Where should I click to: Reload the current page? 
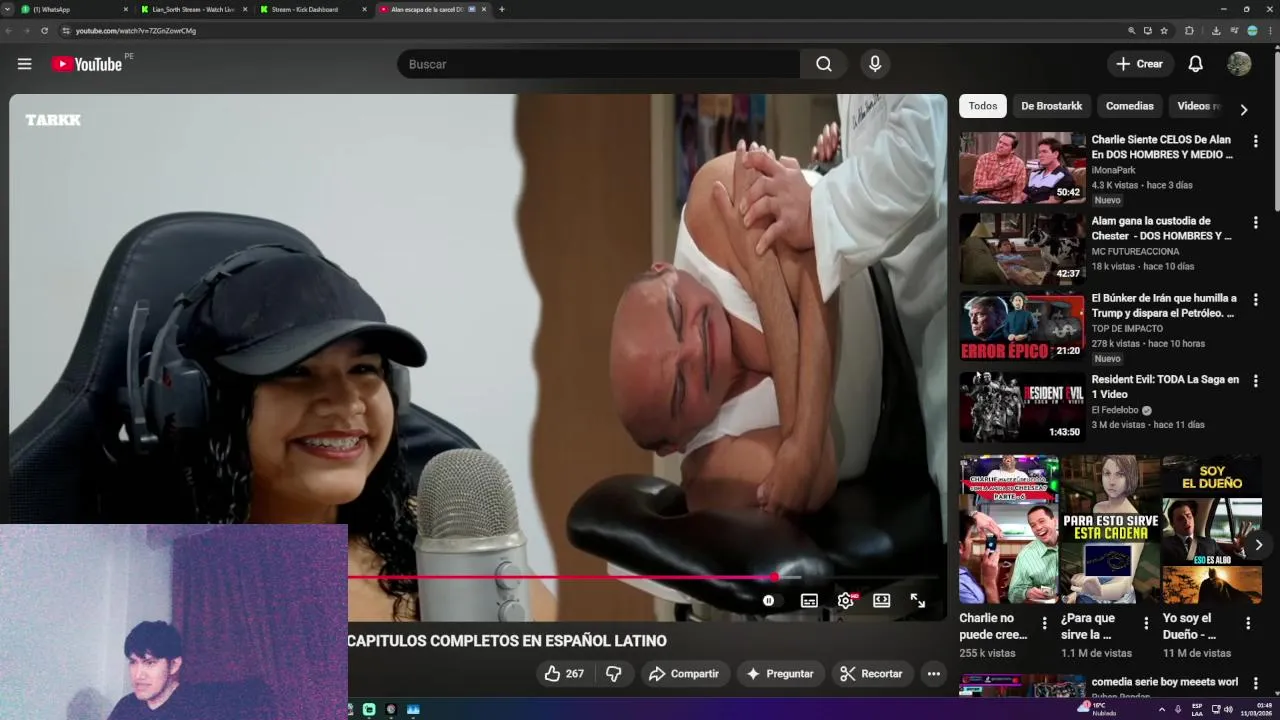pos(44,31)
